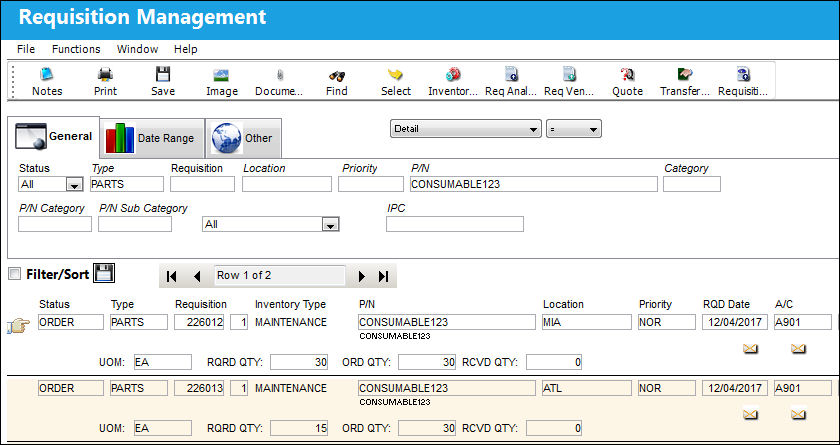Image resolution: width=840 pixels, height=445 pixels.
Task: Open the Notes toolbar icon
Action: click(x=47, y=81)
